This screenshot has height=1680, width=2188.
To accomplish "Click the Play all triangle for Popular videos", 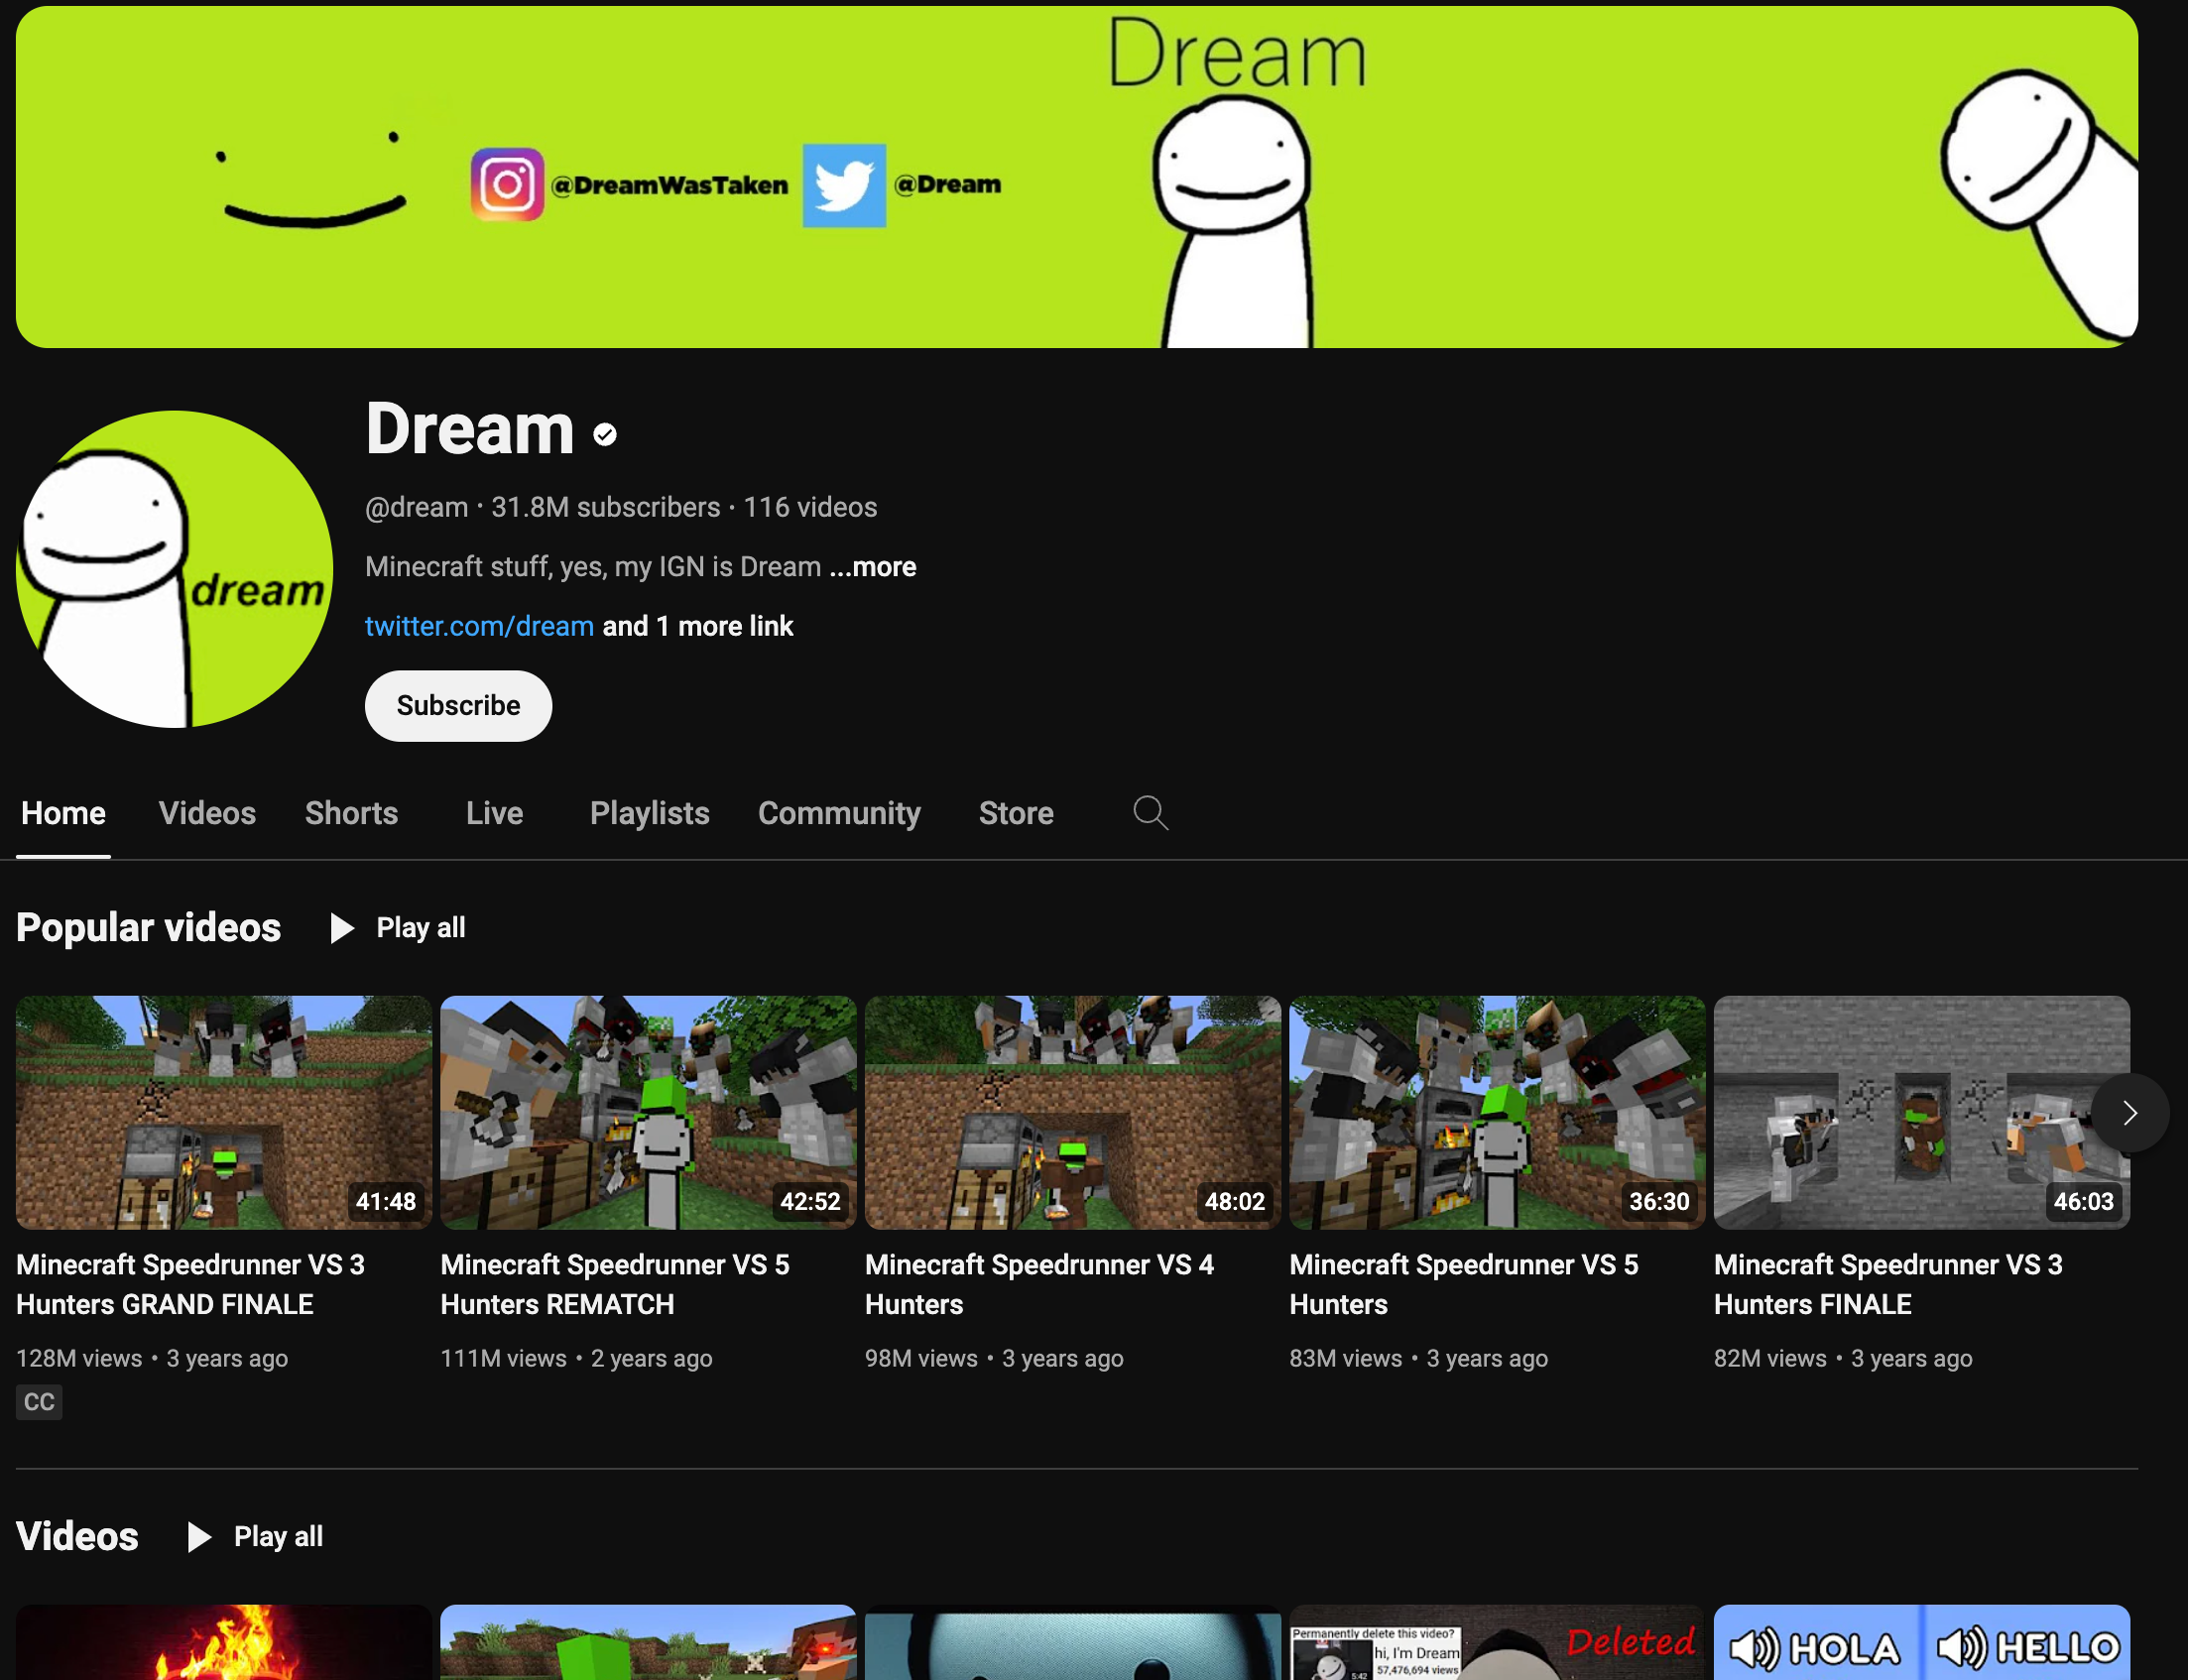I will click(x=341, y=928).
